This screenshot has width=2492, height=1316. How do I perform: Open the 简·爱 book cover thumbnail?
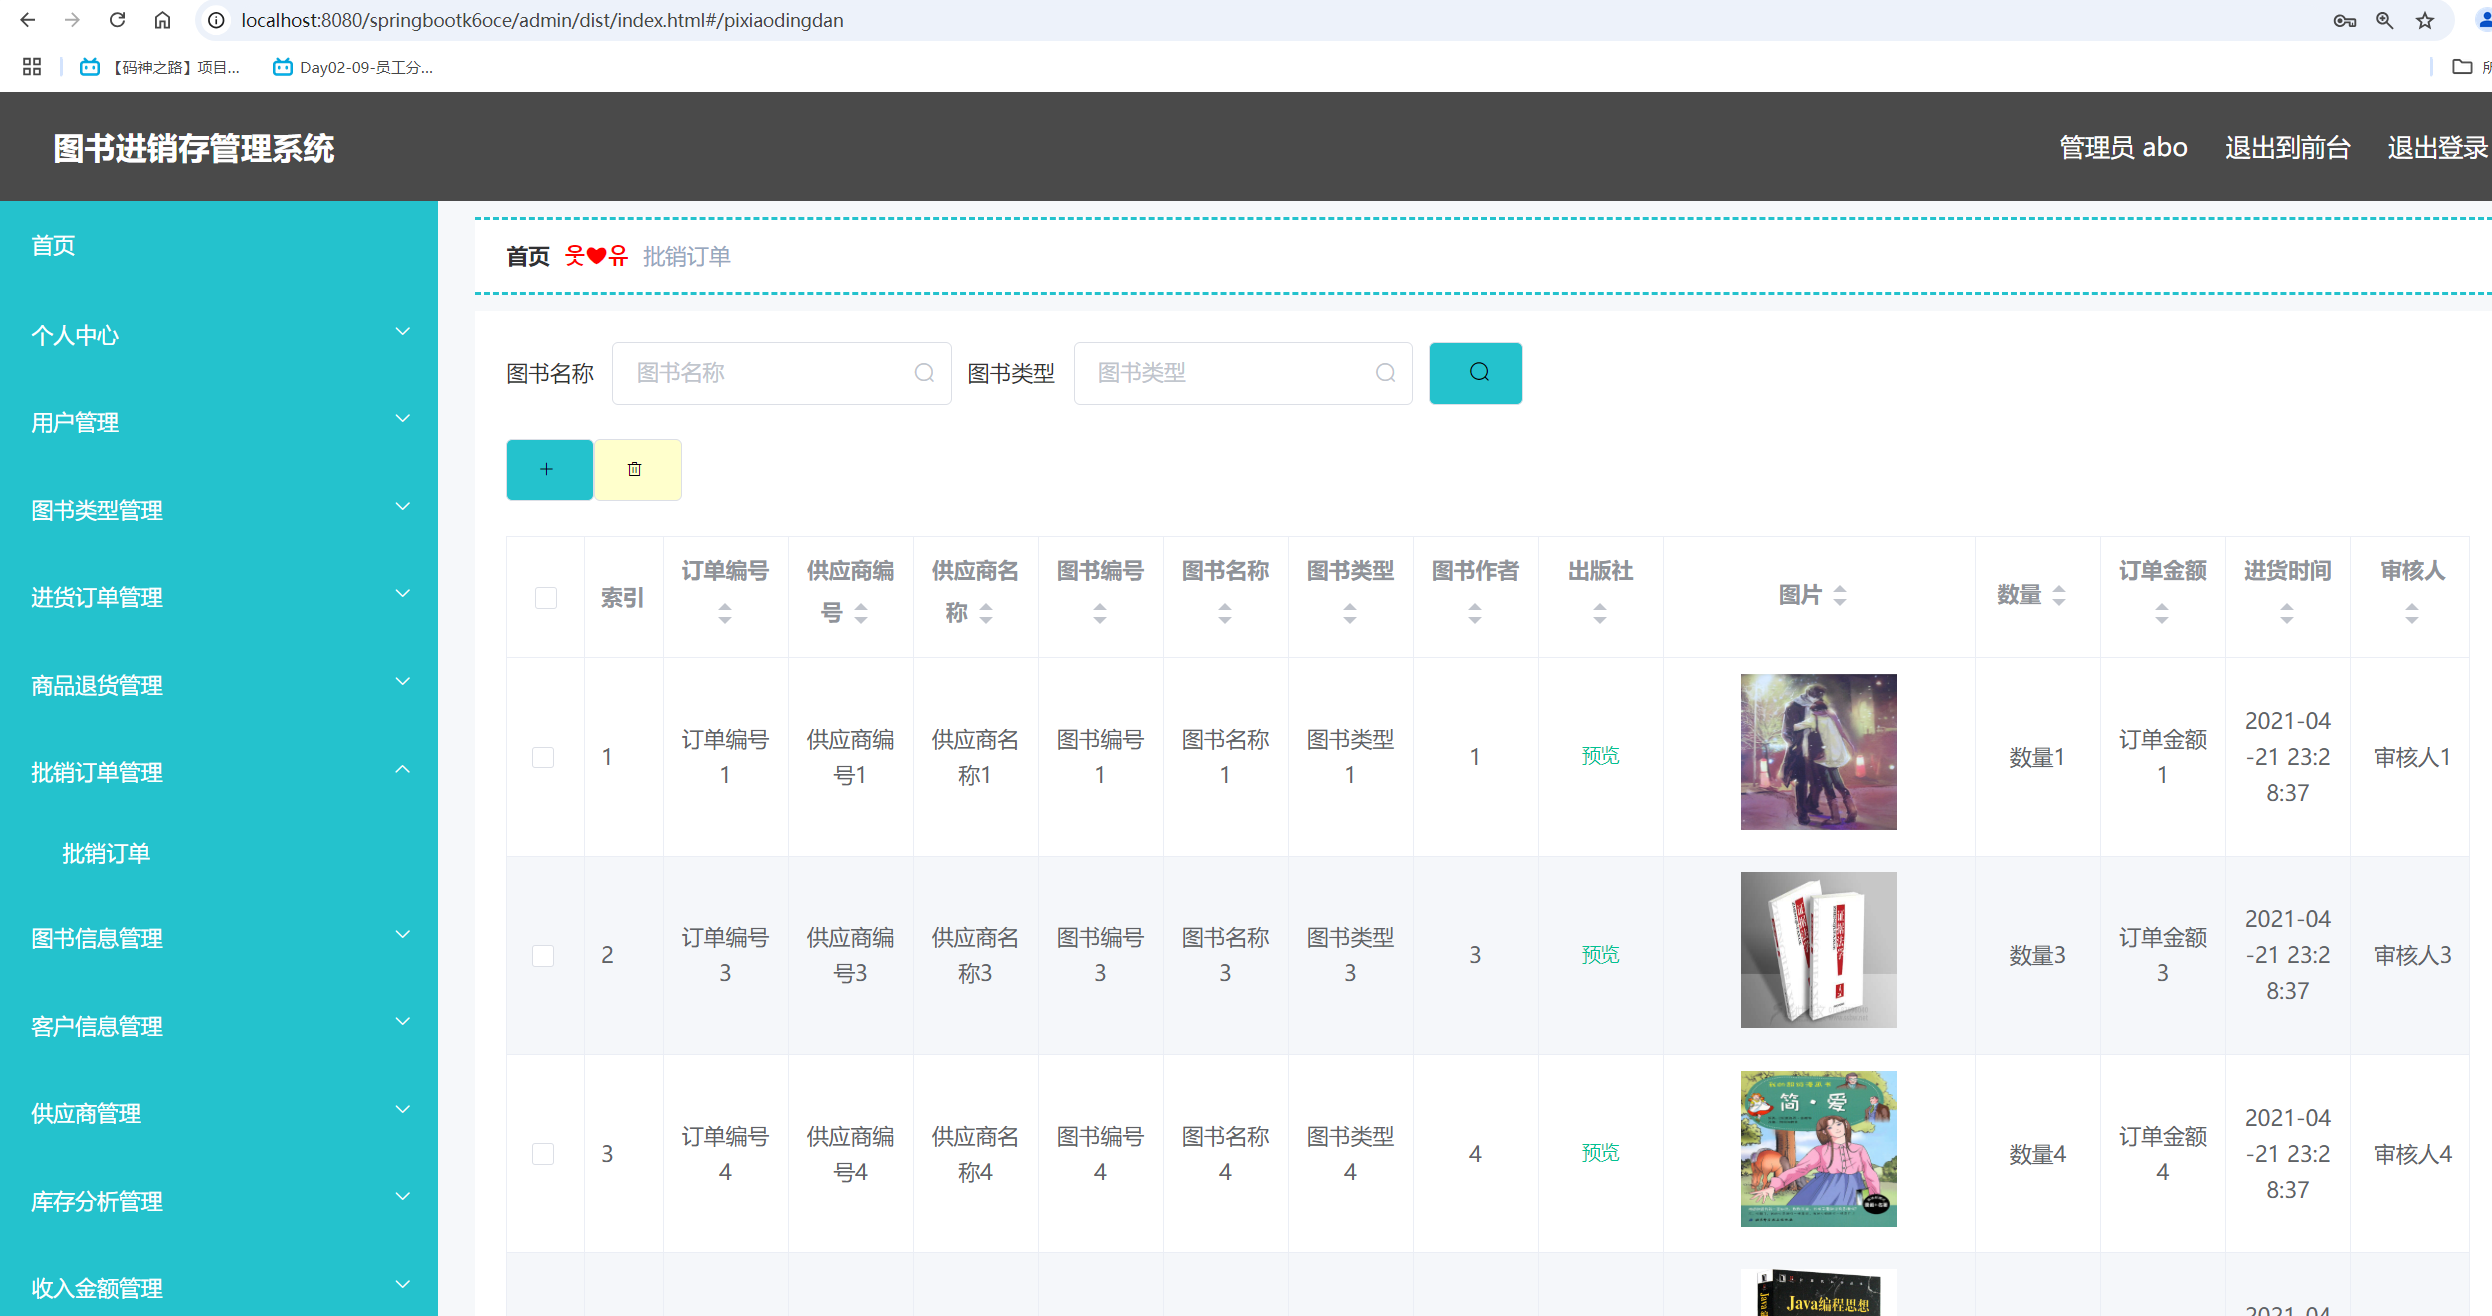[1818, 1149]
